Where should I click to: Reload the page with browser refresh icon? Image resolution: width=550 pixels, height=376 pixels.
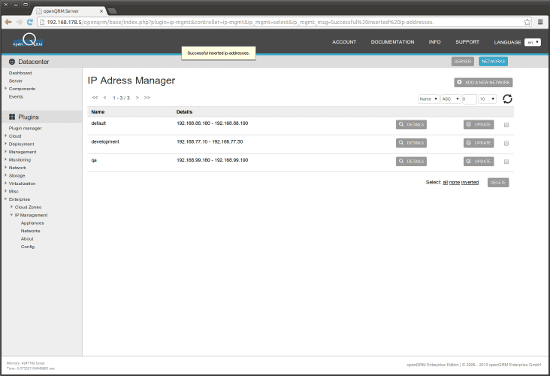click(x=30, y=22)
